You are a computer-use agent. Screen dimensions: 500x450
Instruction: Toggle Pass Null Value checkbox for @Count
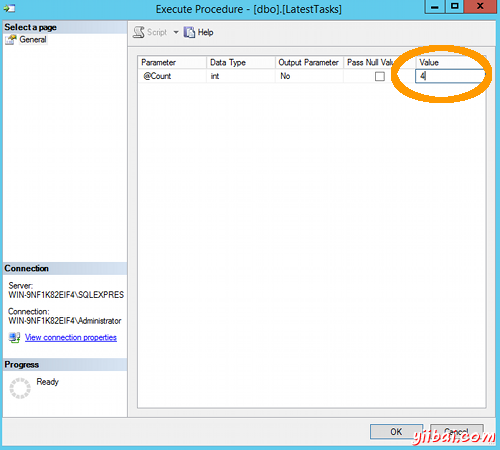(380, 76)
